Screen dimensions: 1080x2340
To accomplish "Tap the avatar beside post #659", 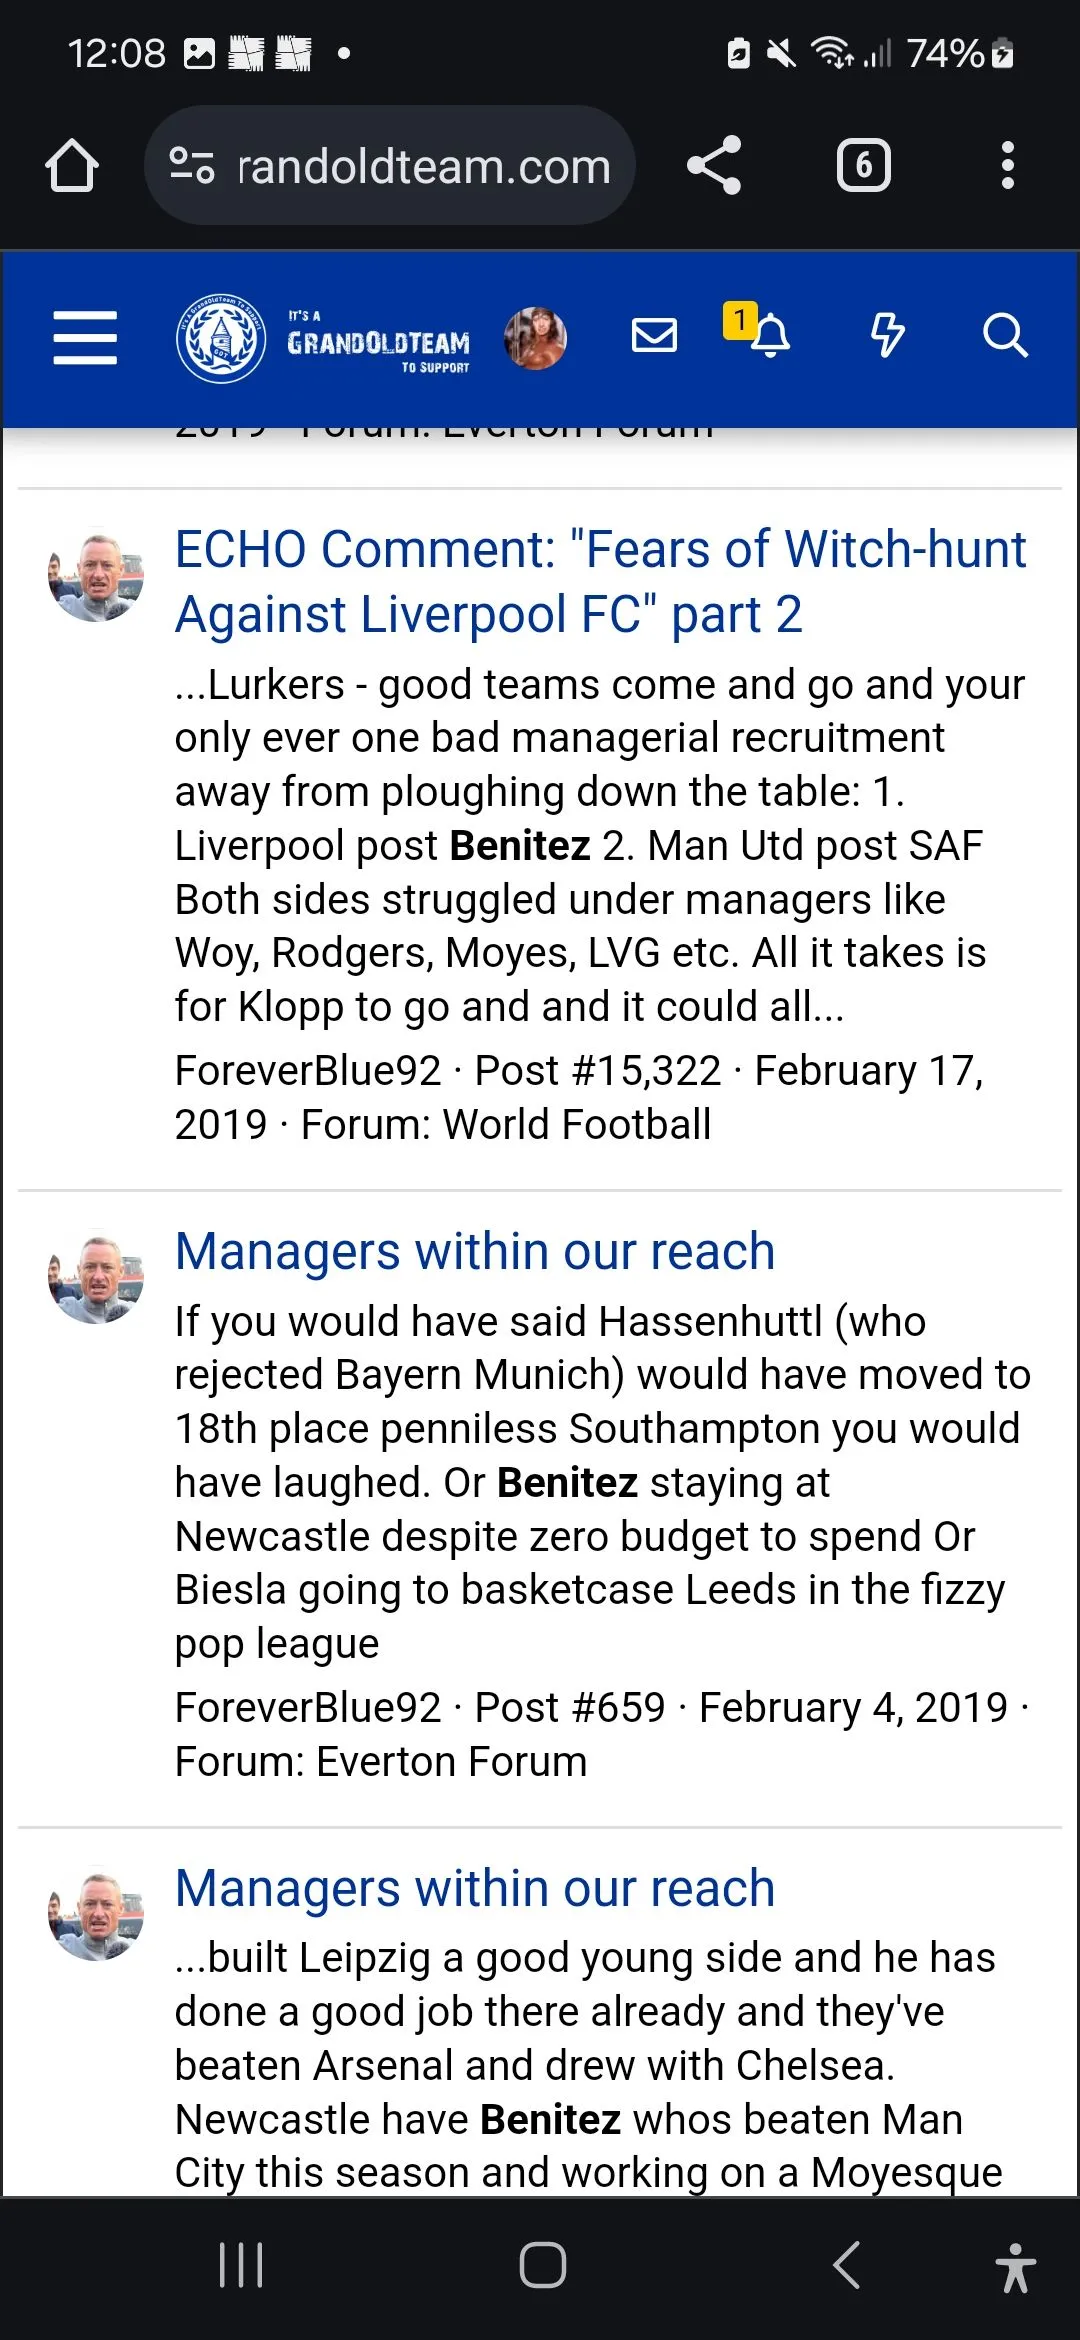I will pos(96,1277).
